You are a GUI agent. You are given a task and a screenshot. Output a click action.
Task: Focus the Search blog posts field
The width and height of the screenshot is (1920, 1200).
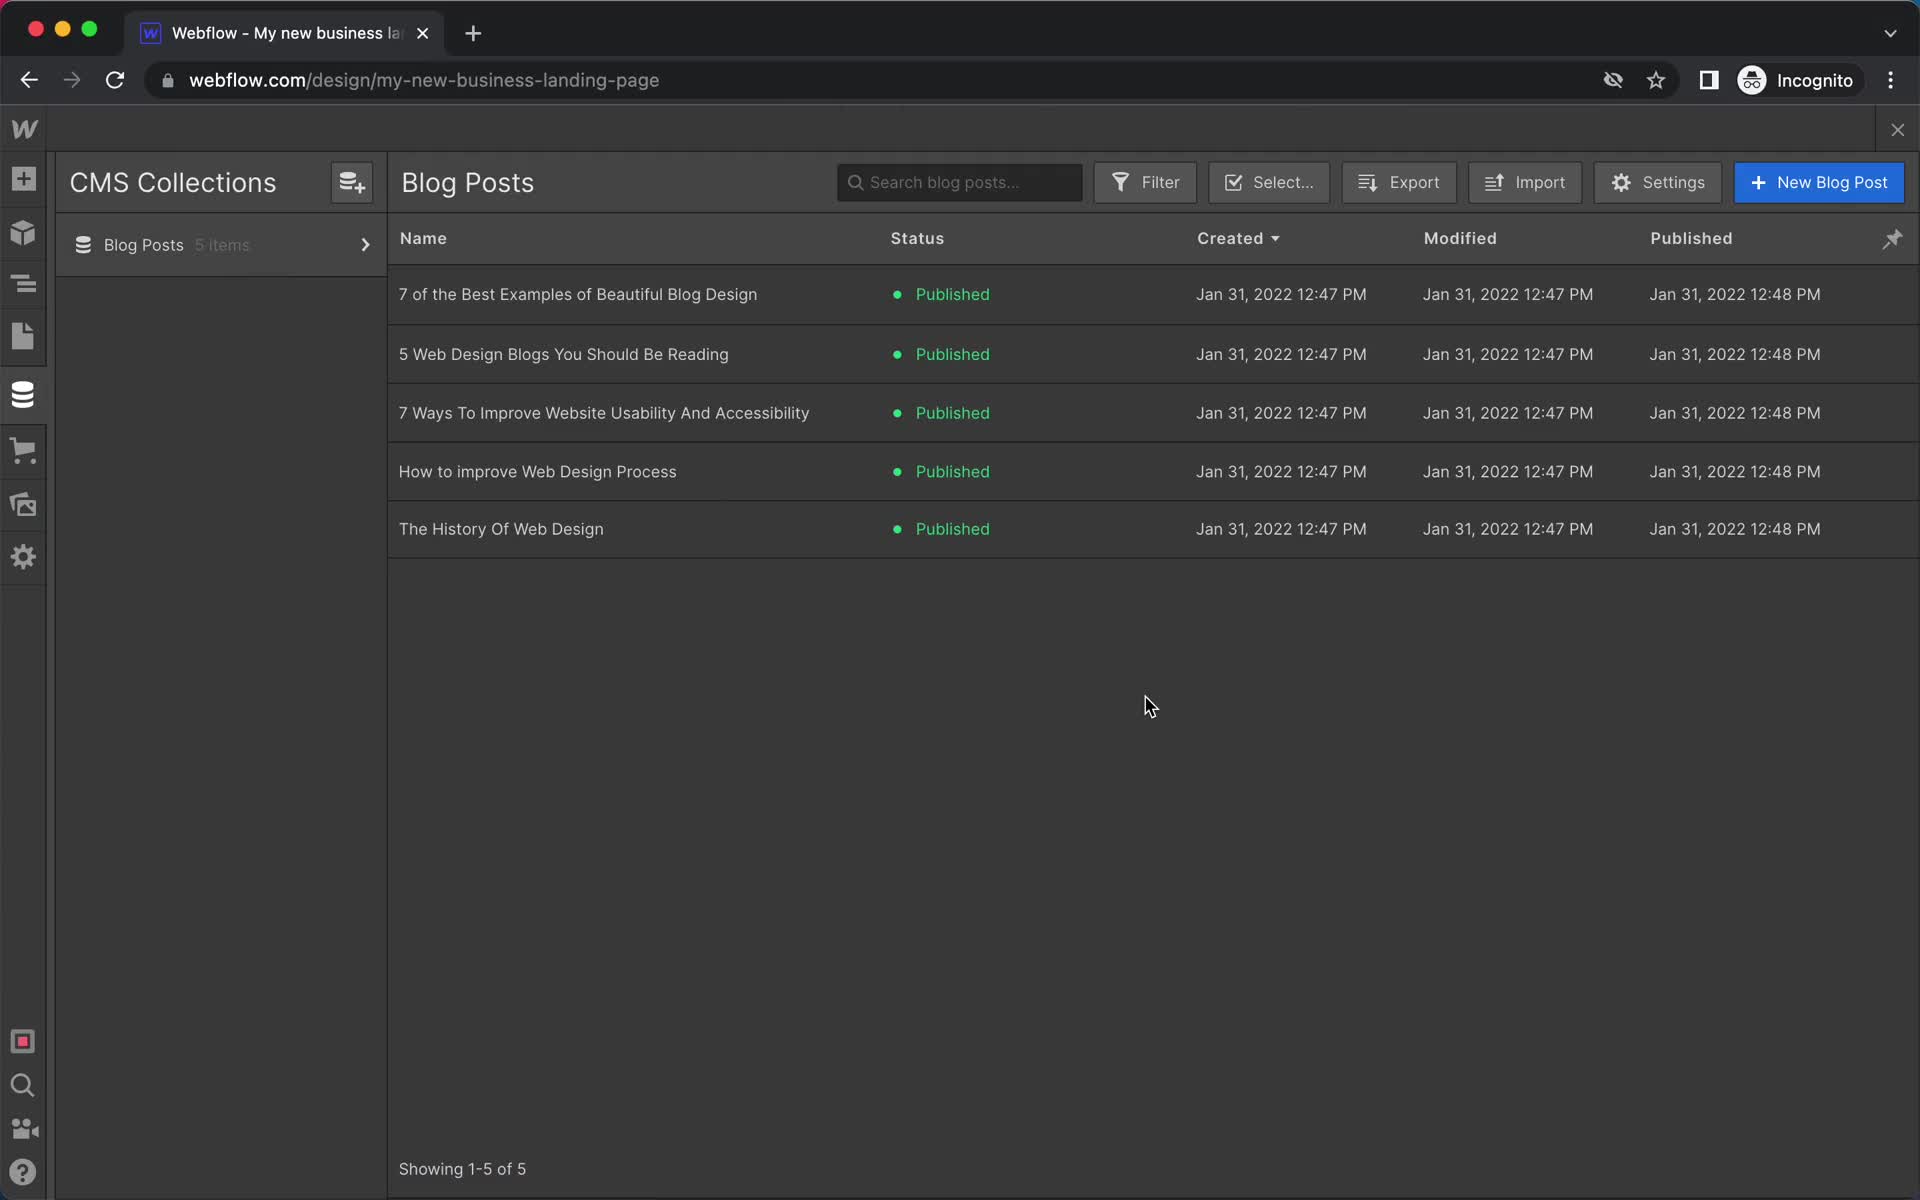tap(960, 183)
